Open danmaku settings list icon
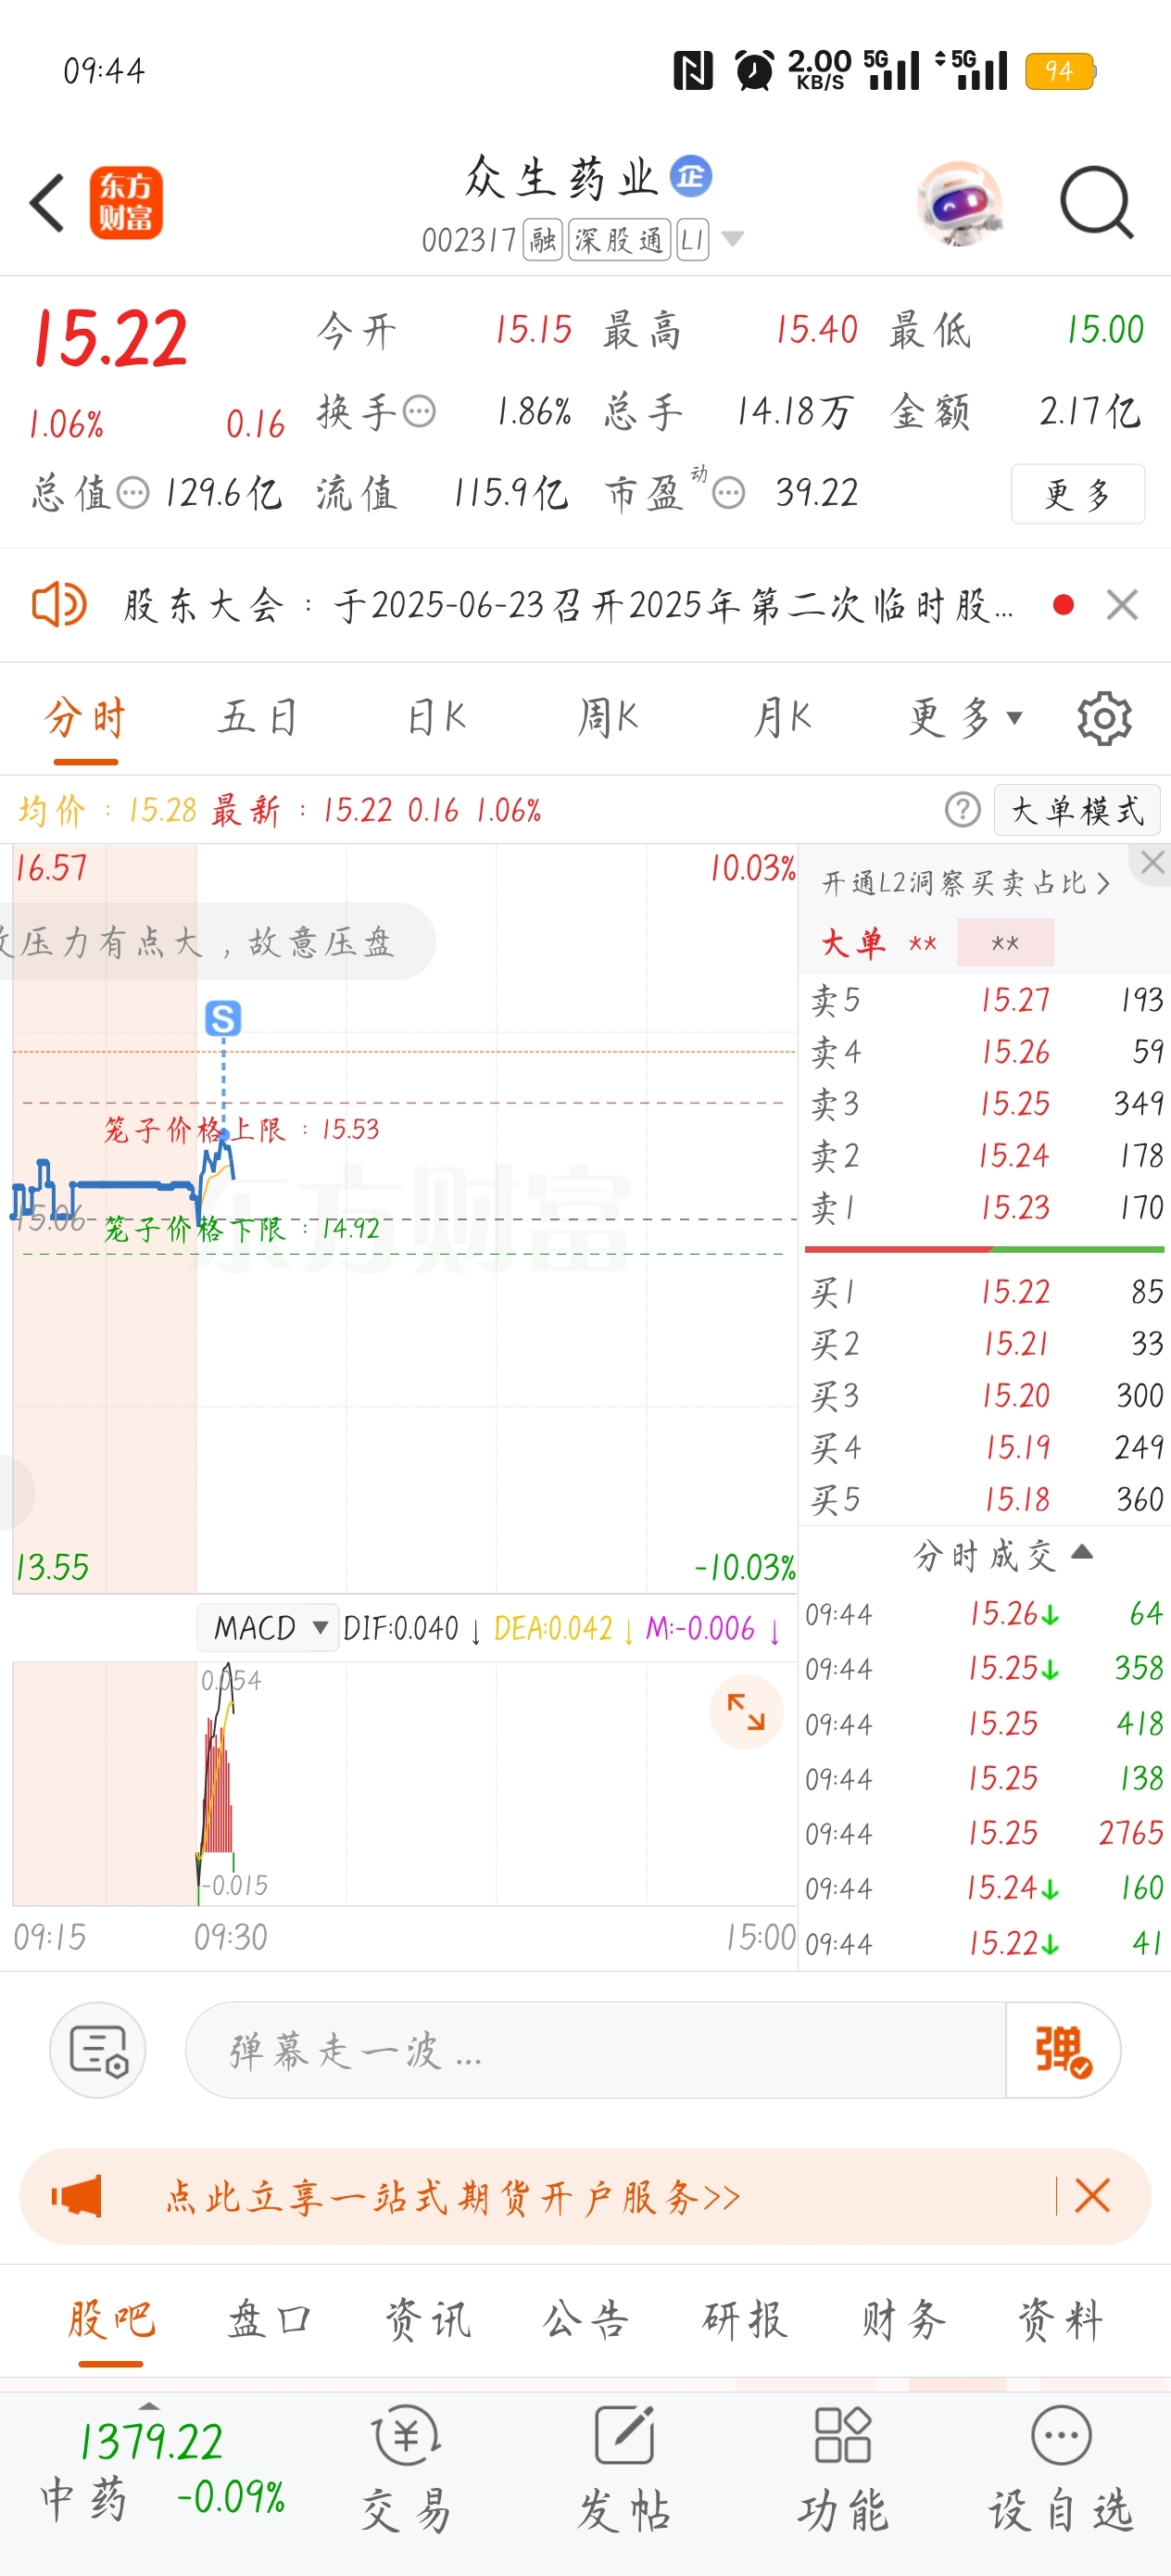Viewport: 1171px width, 2576px height. point(98,2050)
